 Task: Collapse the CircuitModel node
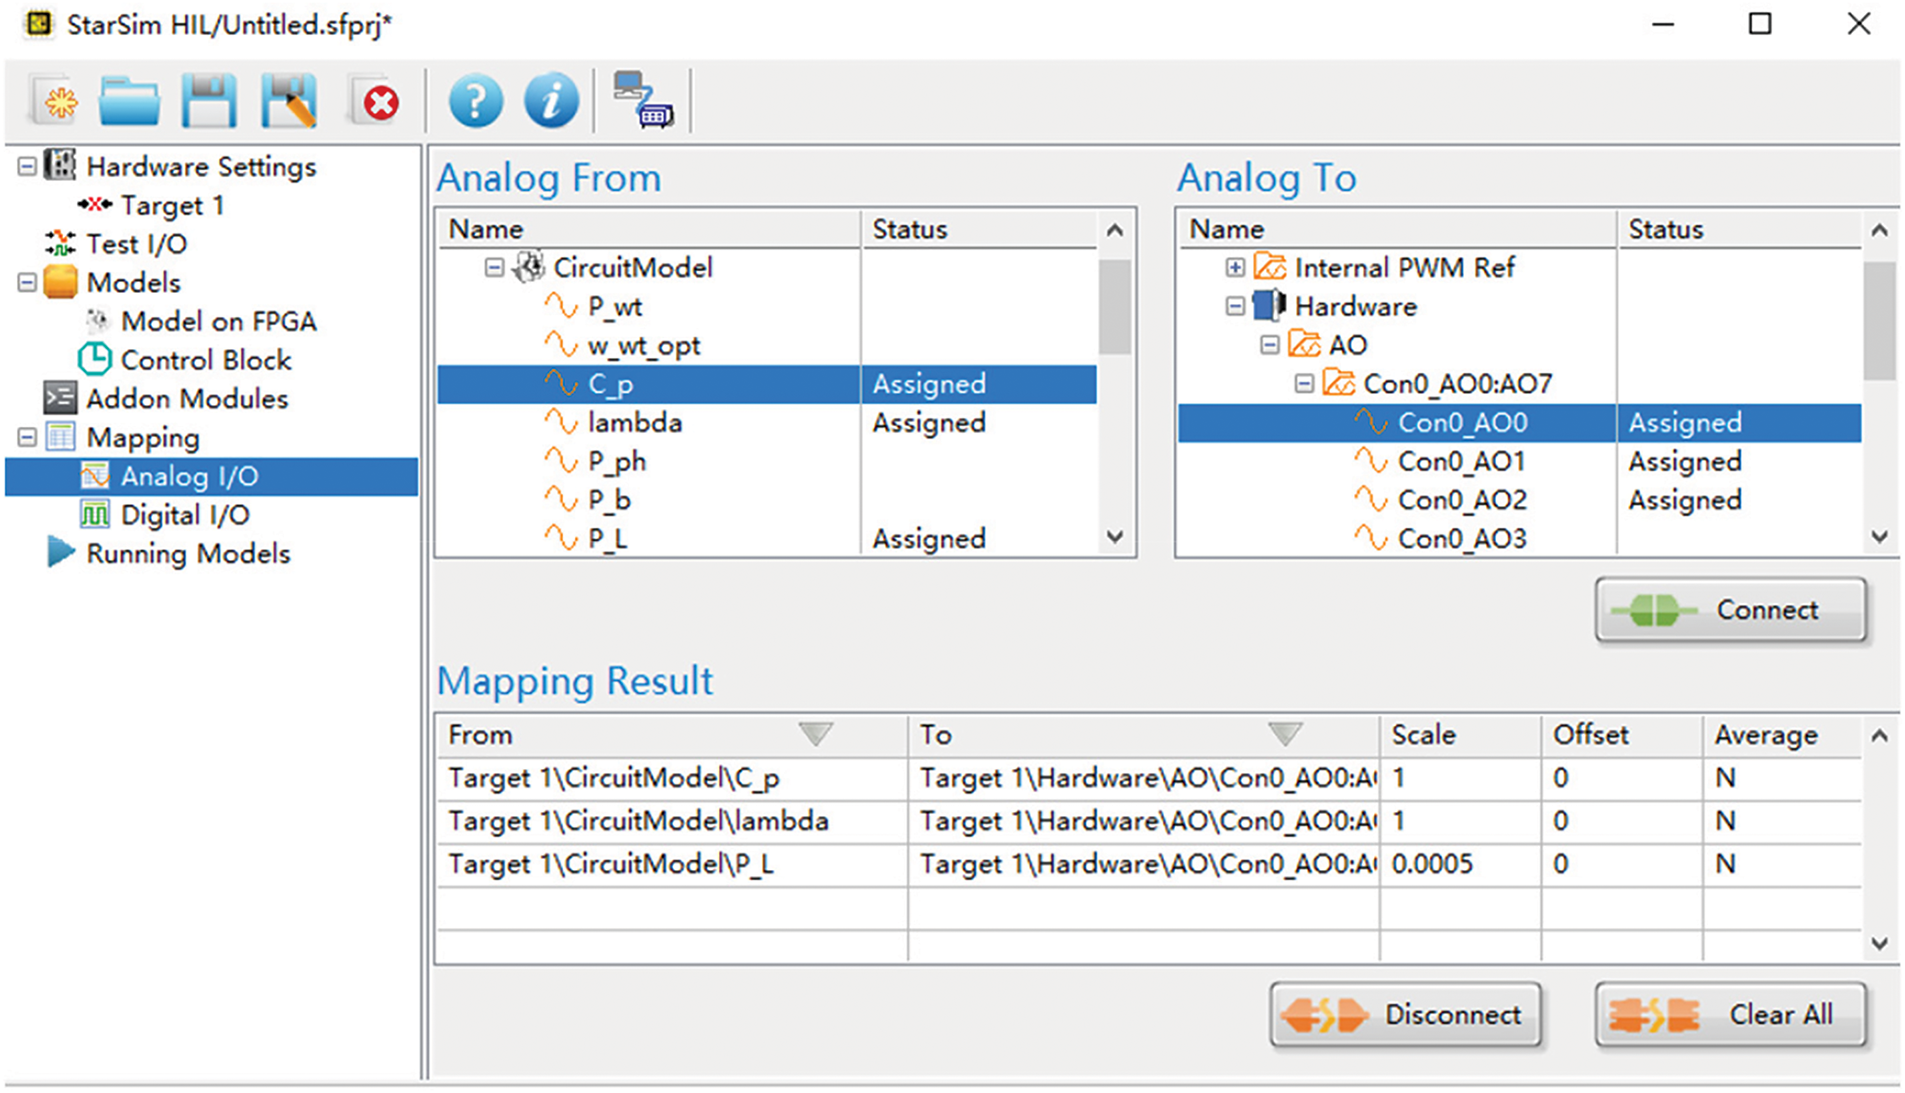point(494,267)
